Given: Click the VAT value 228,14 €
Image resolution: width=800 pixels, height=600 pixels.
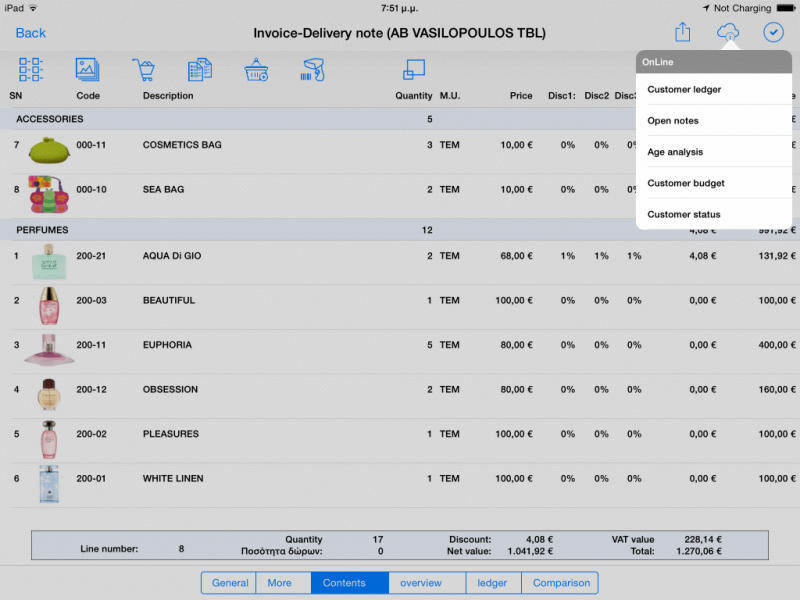Looking at the screenshot, I should point(703,539).
